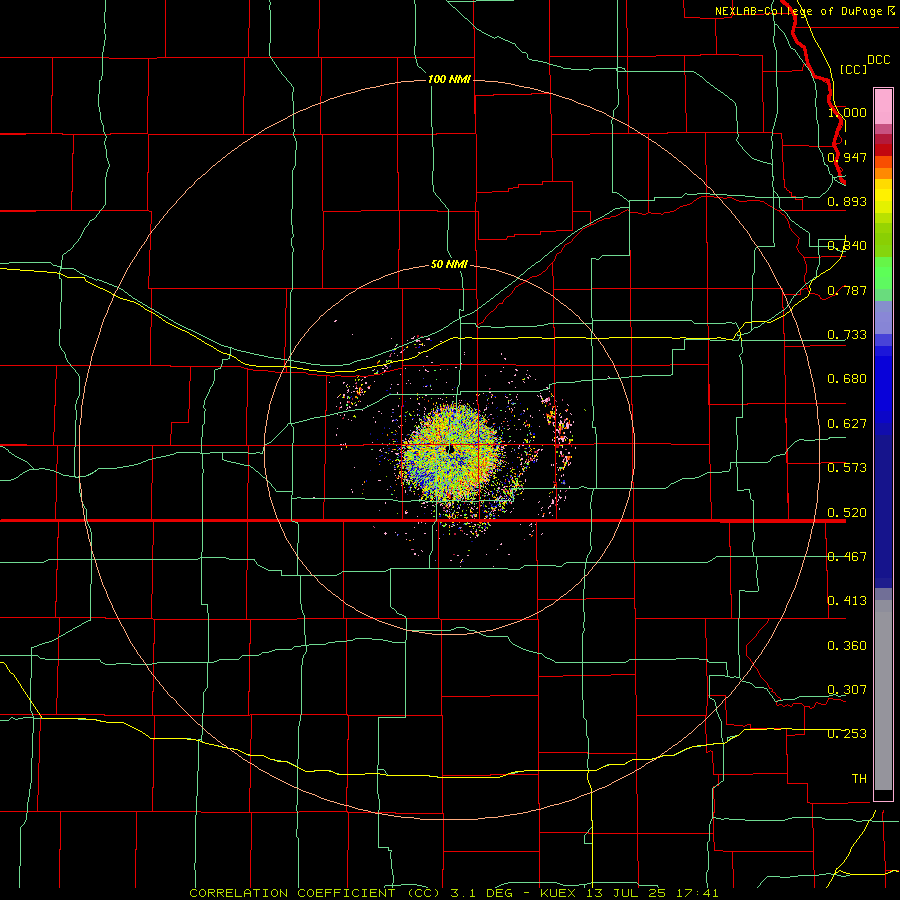Click the 0.253 legend value
Screen dimensions: 900x900
click(x=847, y=734)
